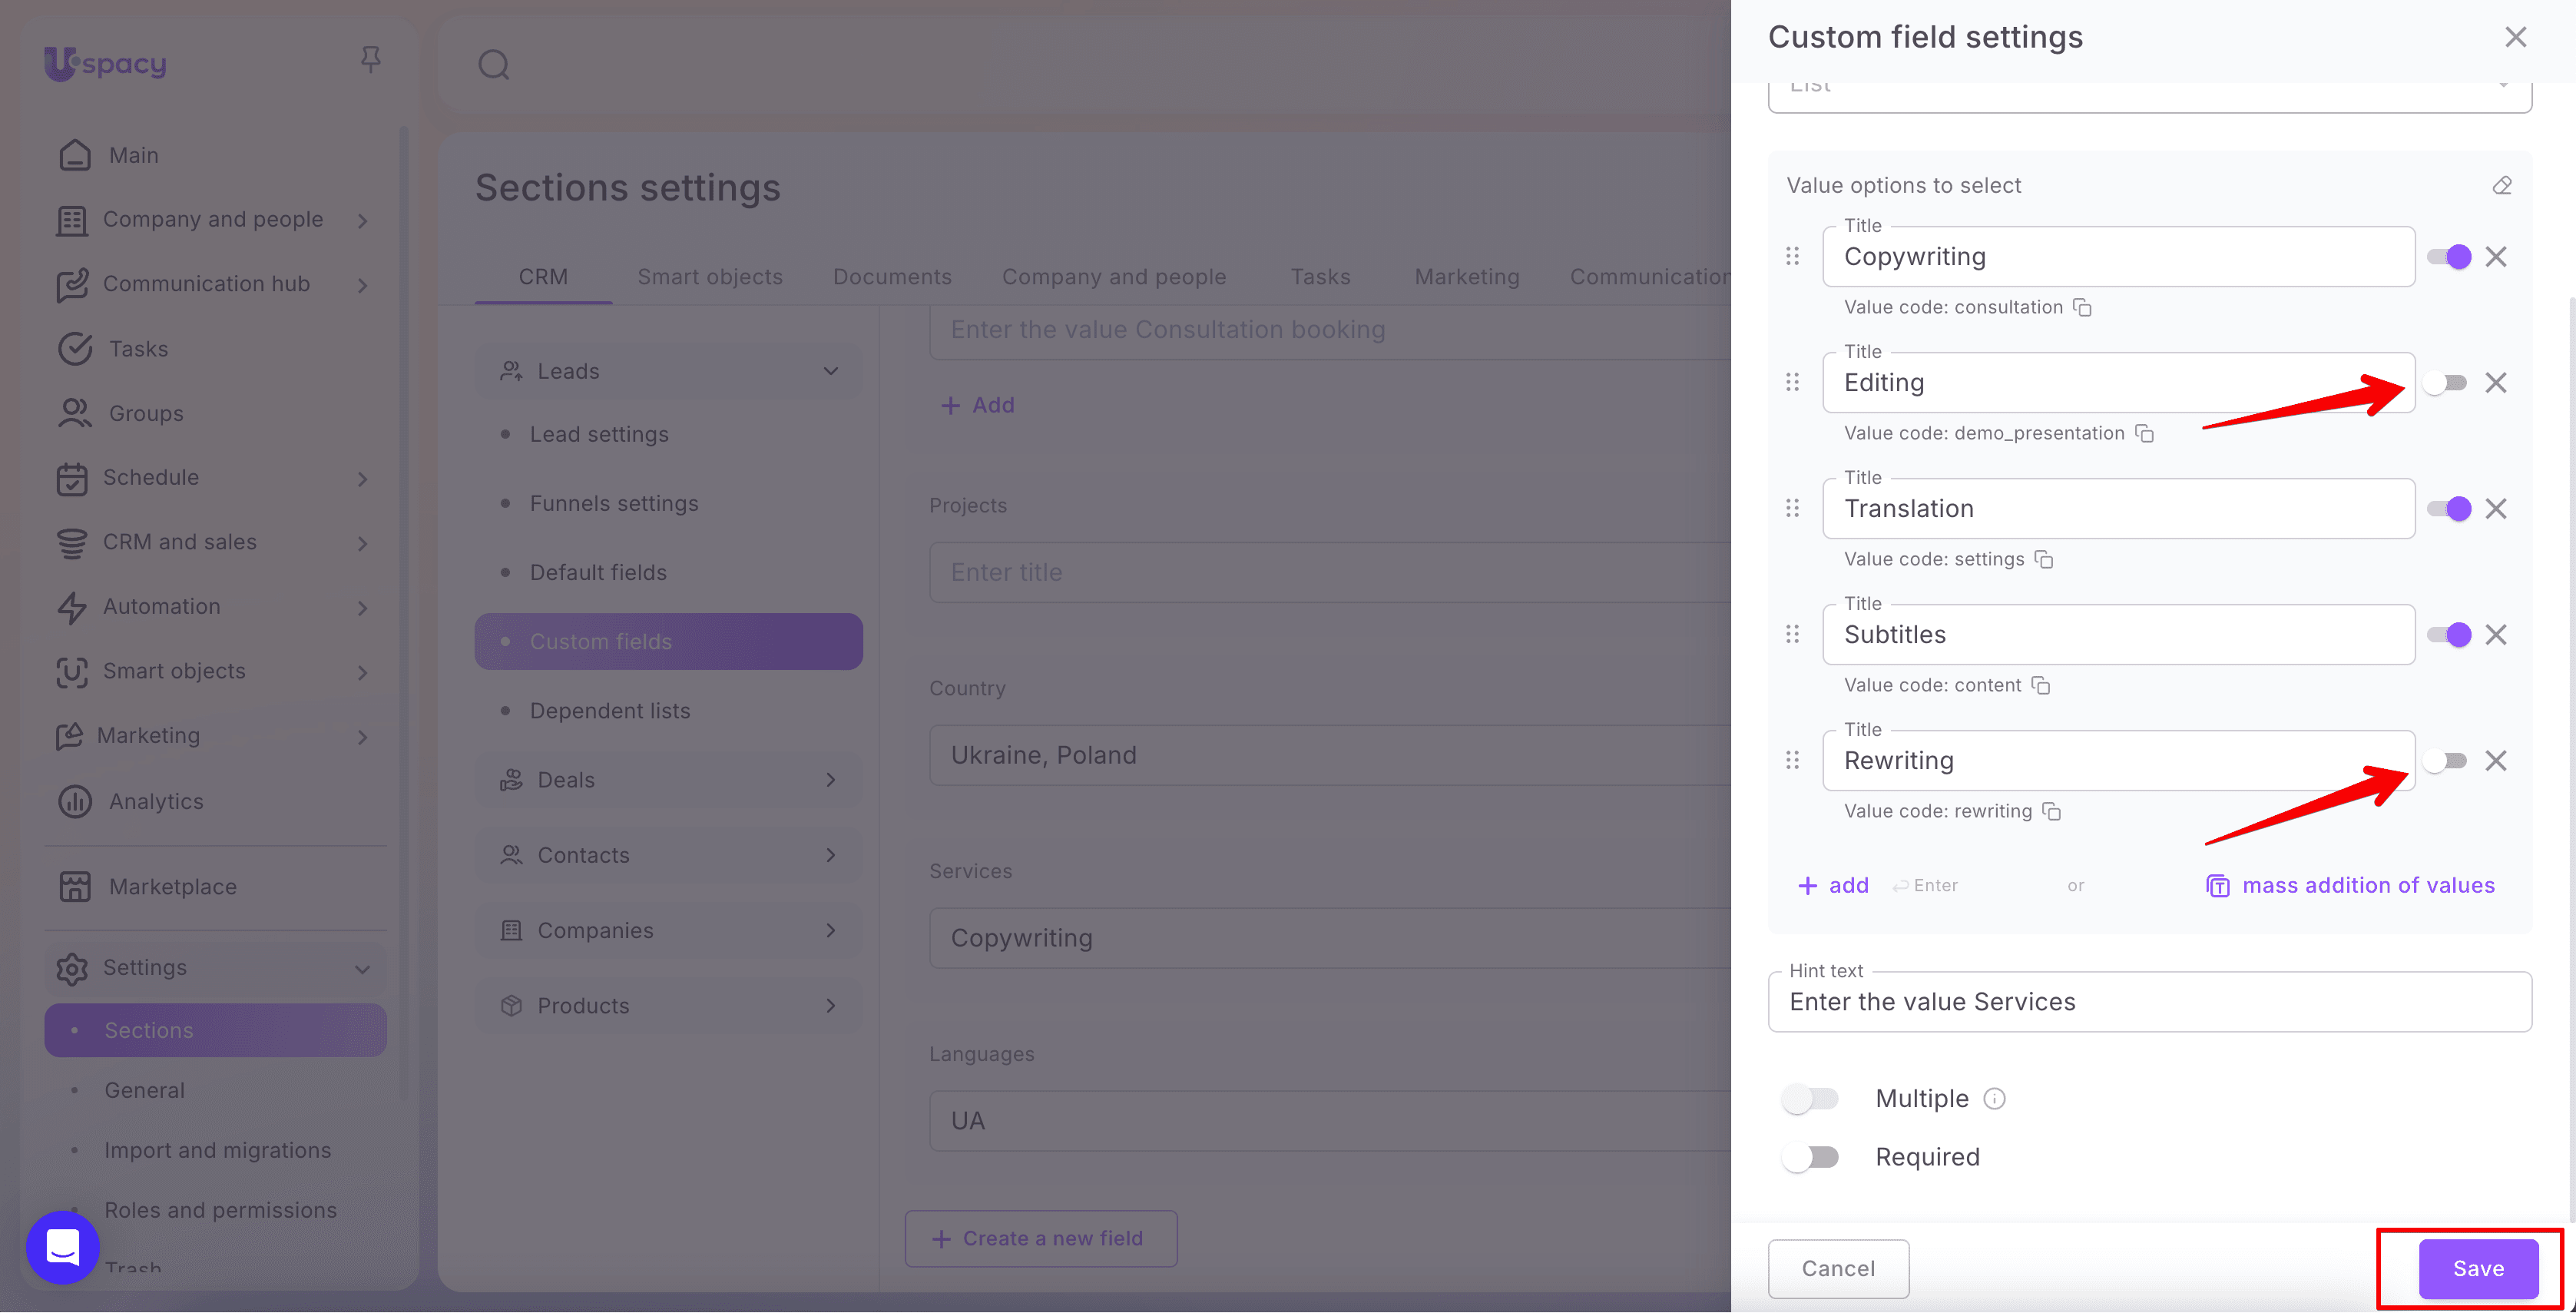Open Company and people tab
This screenshot has width=2576, height=1313.
click(x=1114, y=277)
